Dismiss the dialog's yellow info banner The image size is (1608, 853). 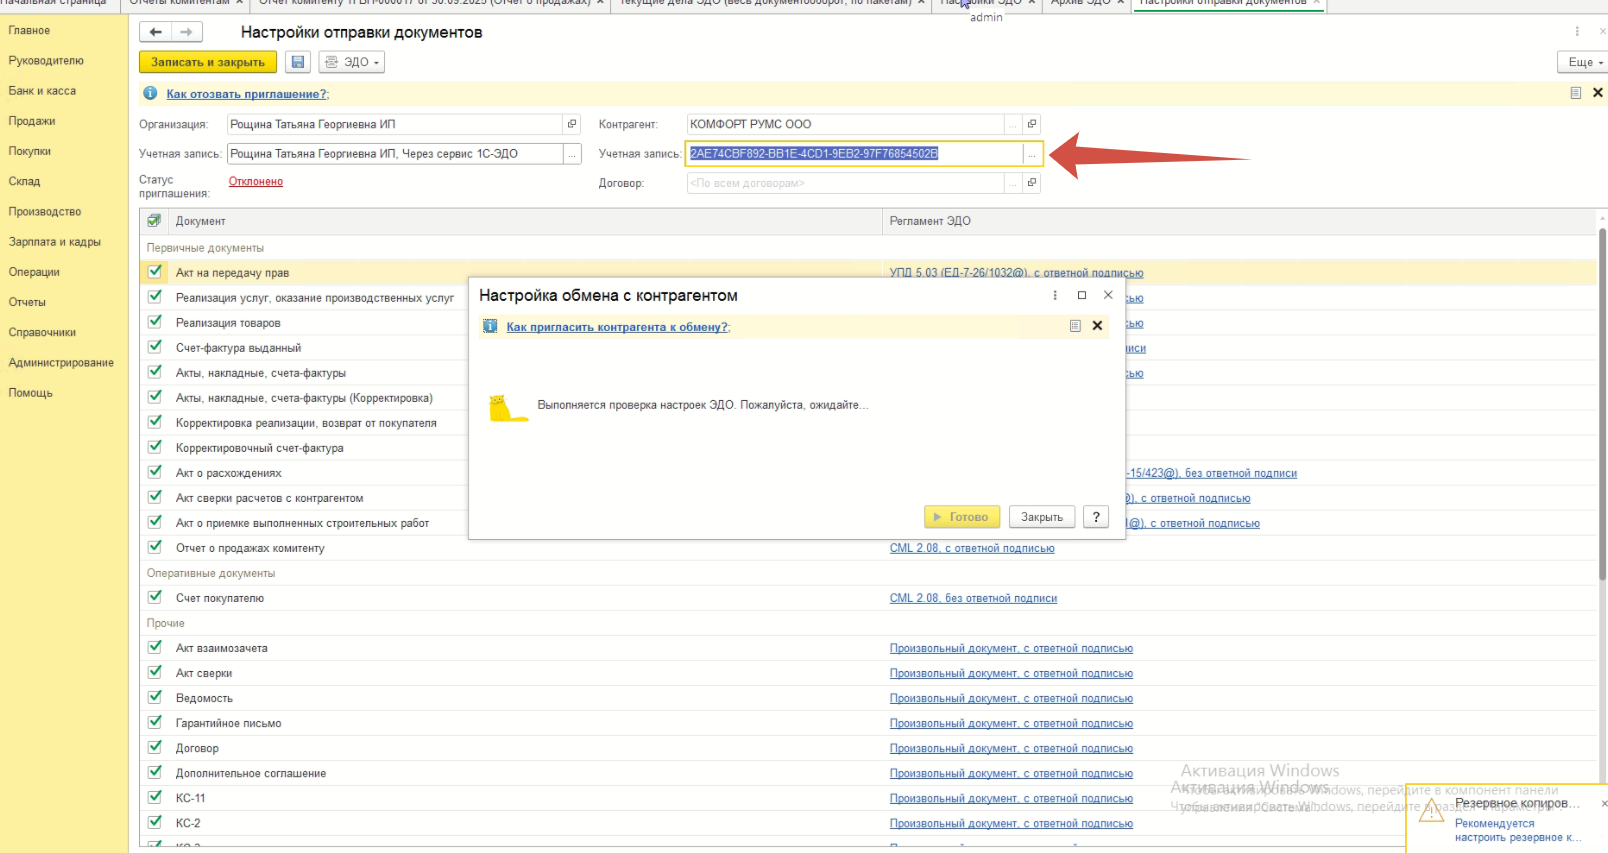pos(1097,326)
